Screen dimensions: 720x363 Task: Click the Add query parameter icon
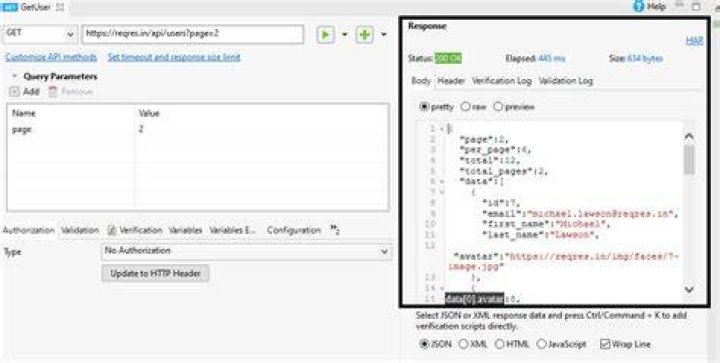(x=15, y=91)
